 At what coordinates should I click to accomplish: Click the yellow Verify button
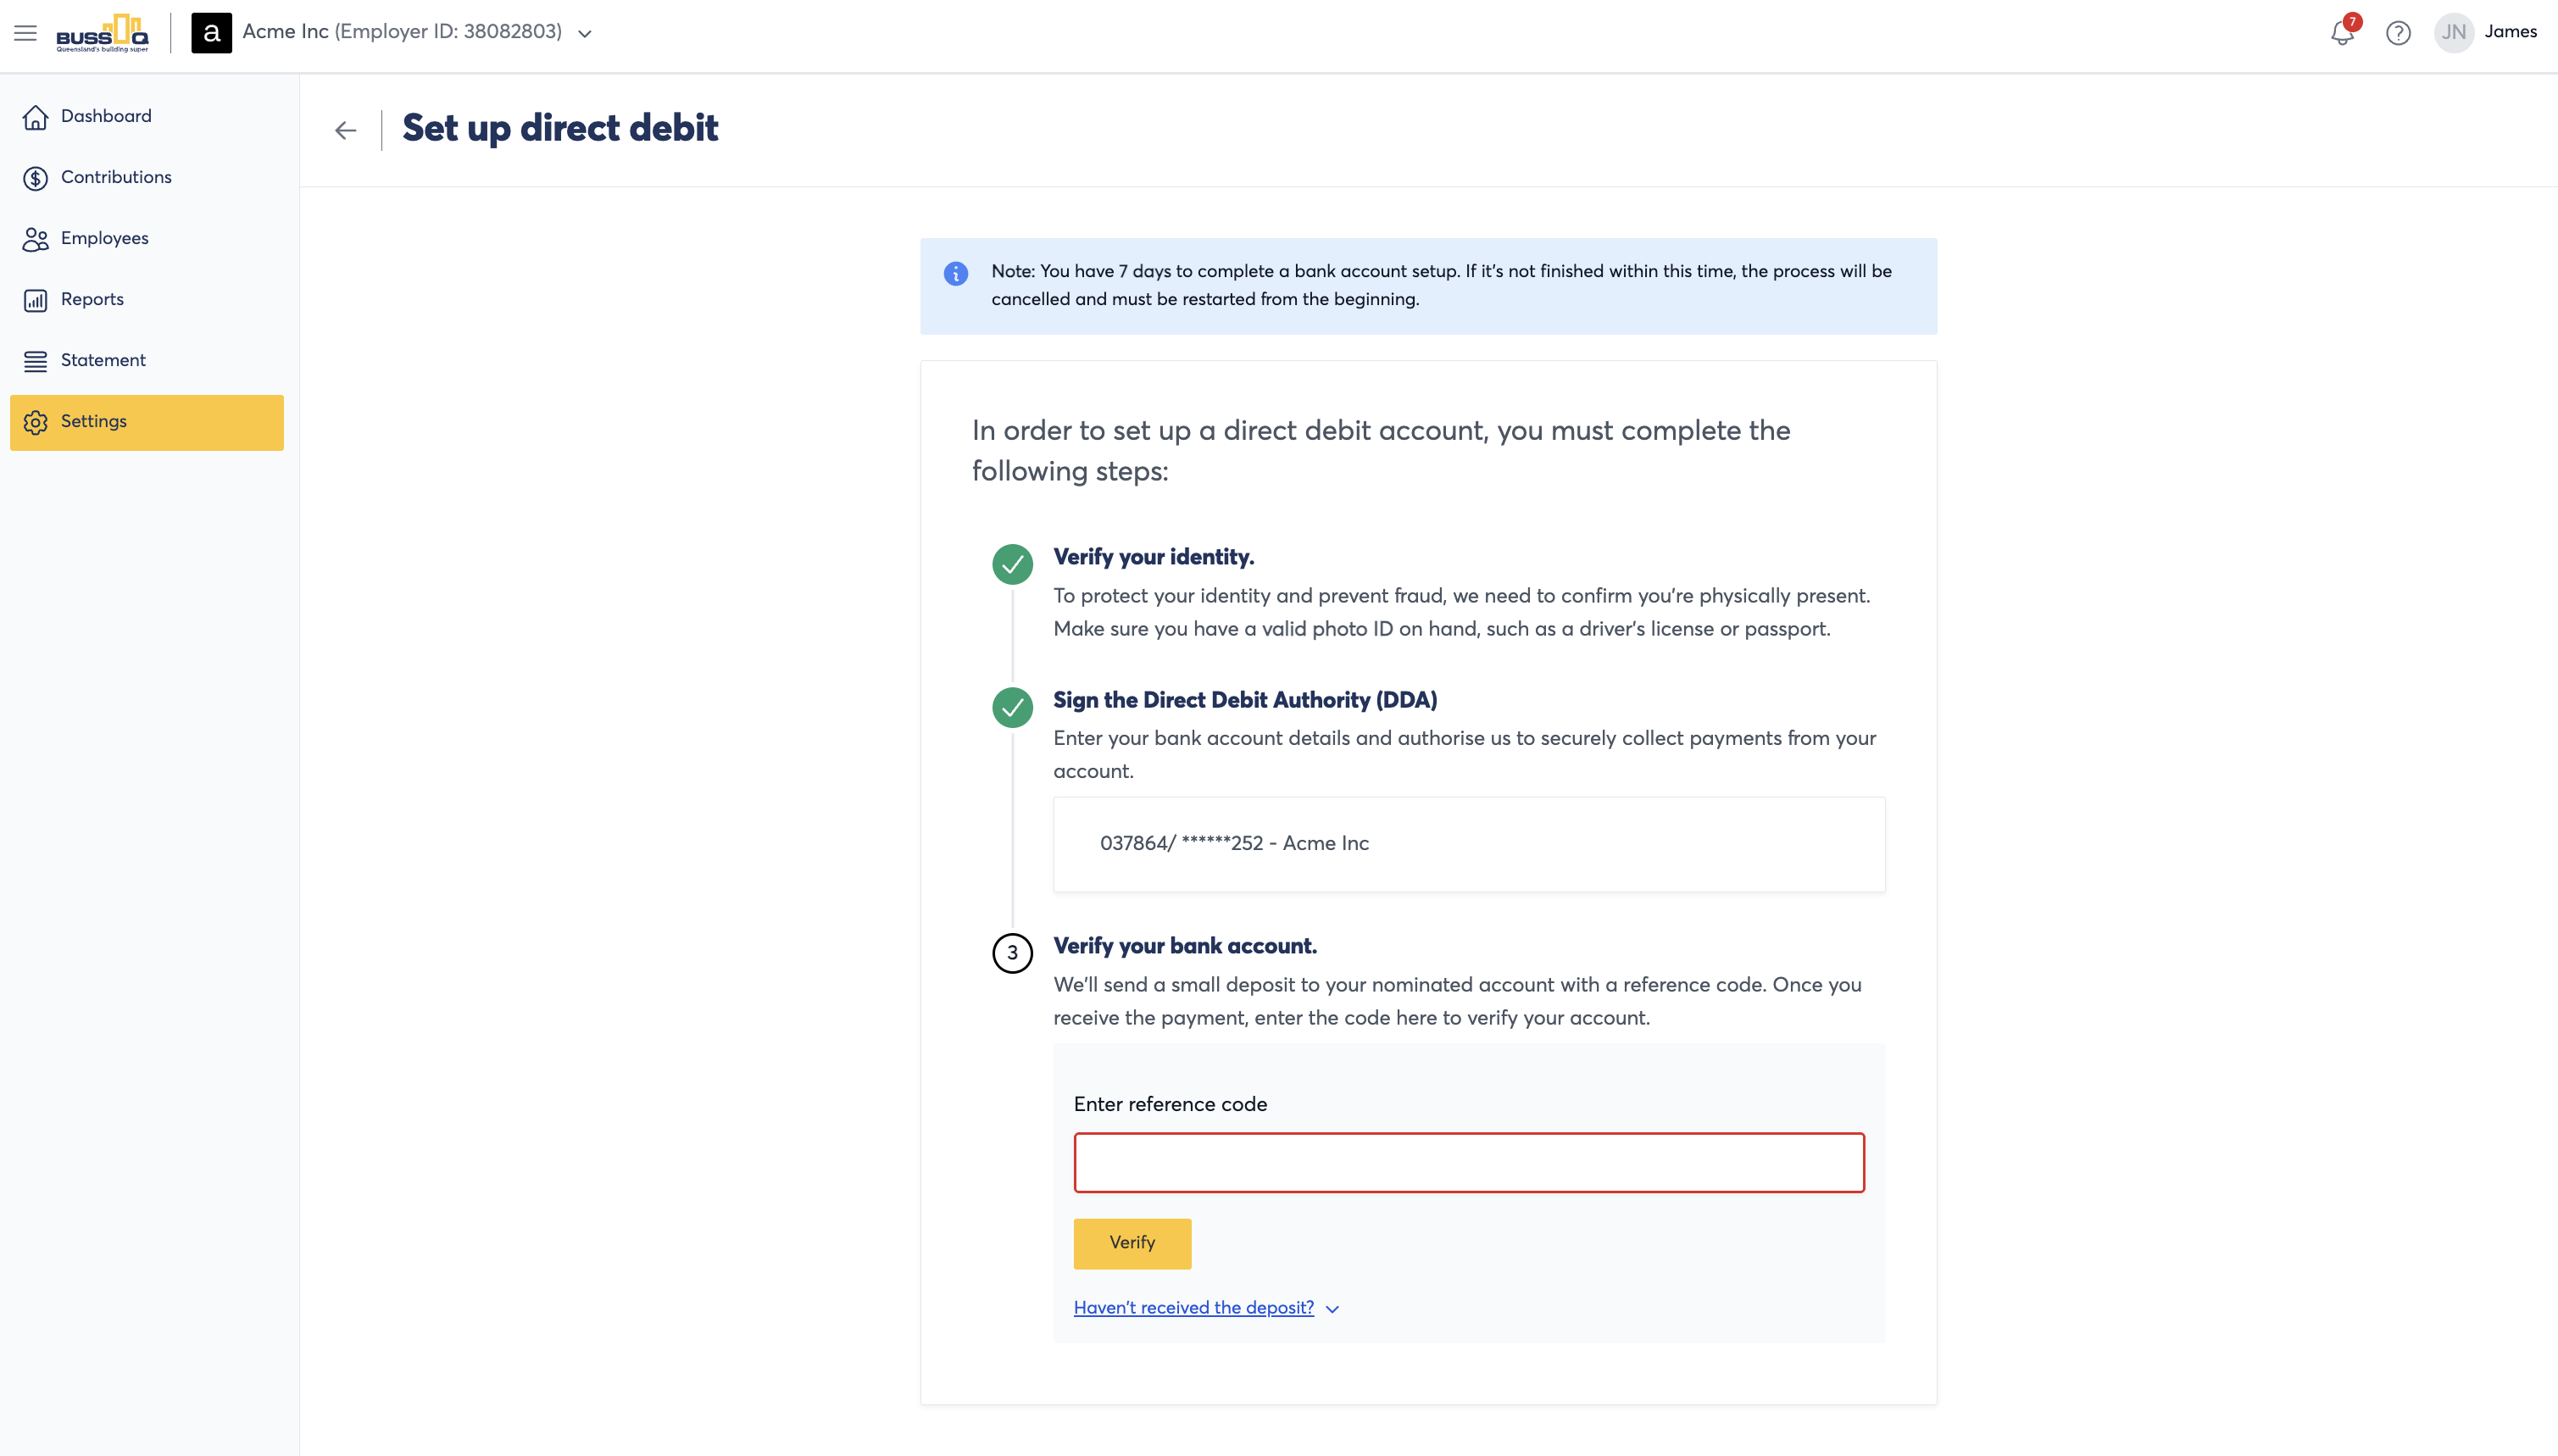(x=1132, y=1243)
